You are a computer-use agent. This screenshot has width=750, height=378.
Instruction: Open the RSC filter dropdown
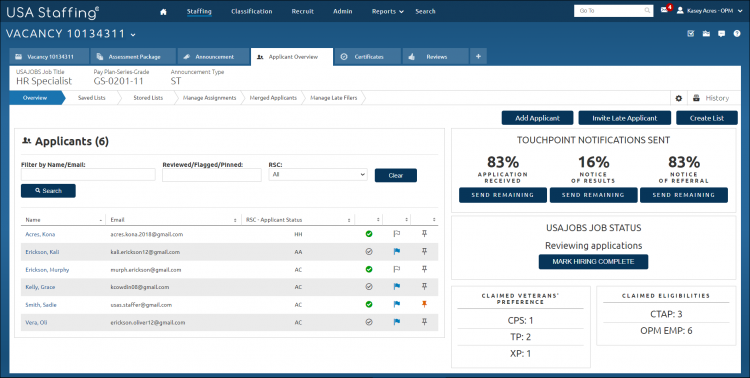coord(318,175)
